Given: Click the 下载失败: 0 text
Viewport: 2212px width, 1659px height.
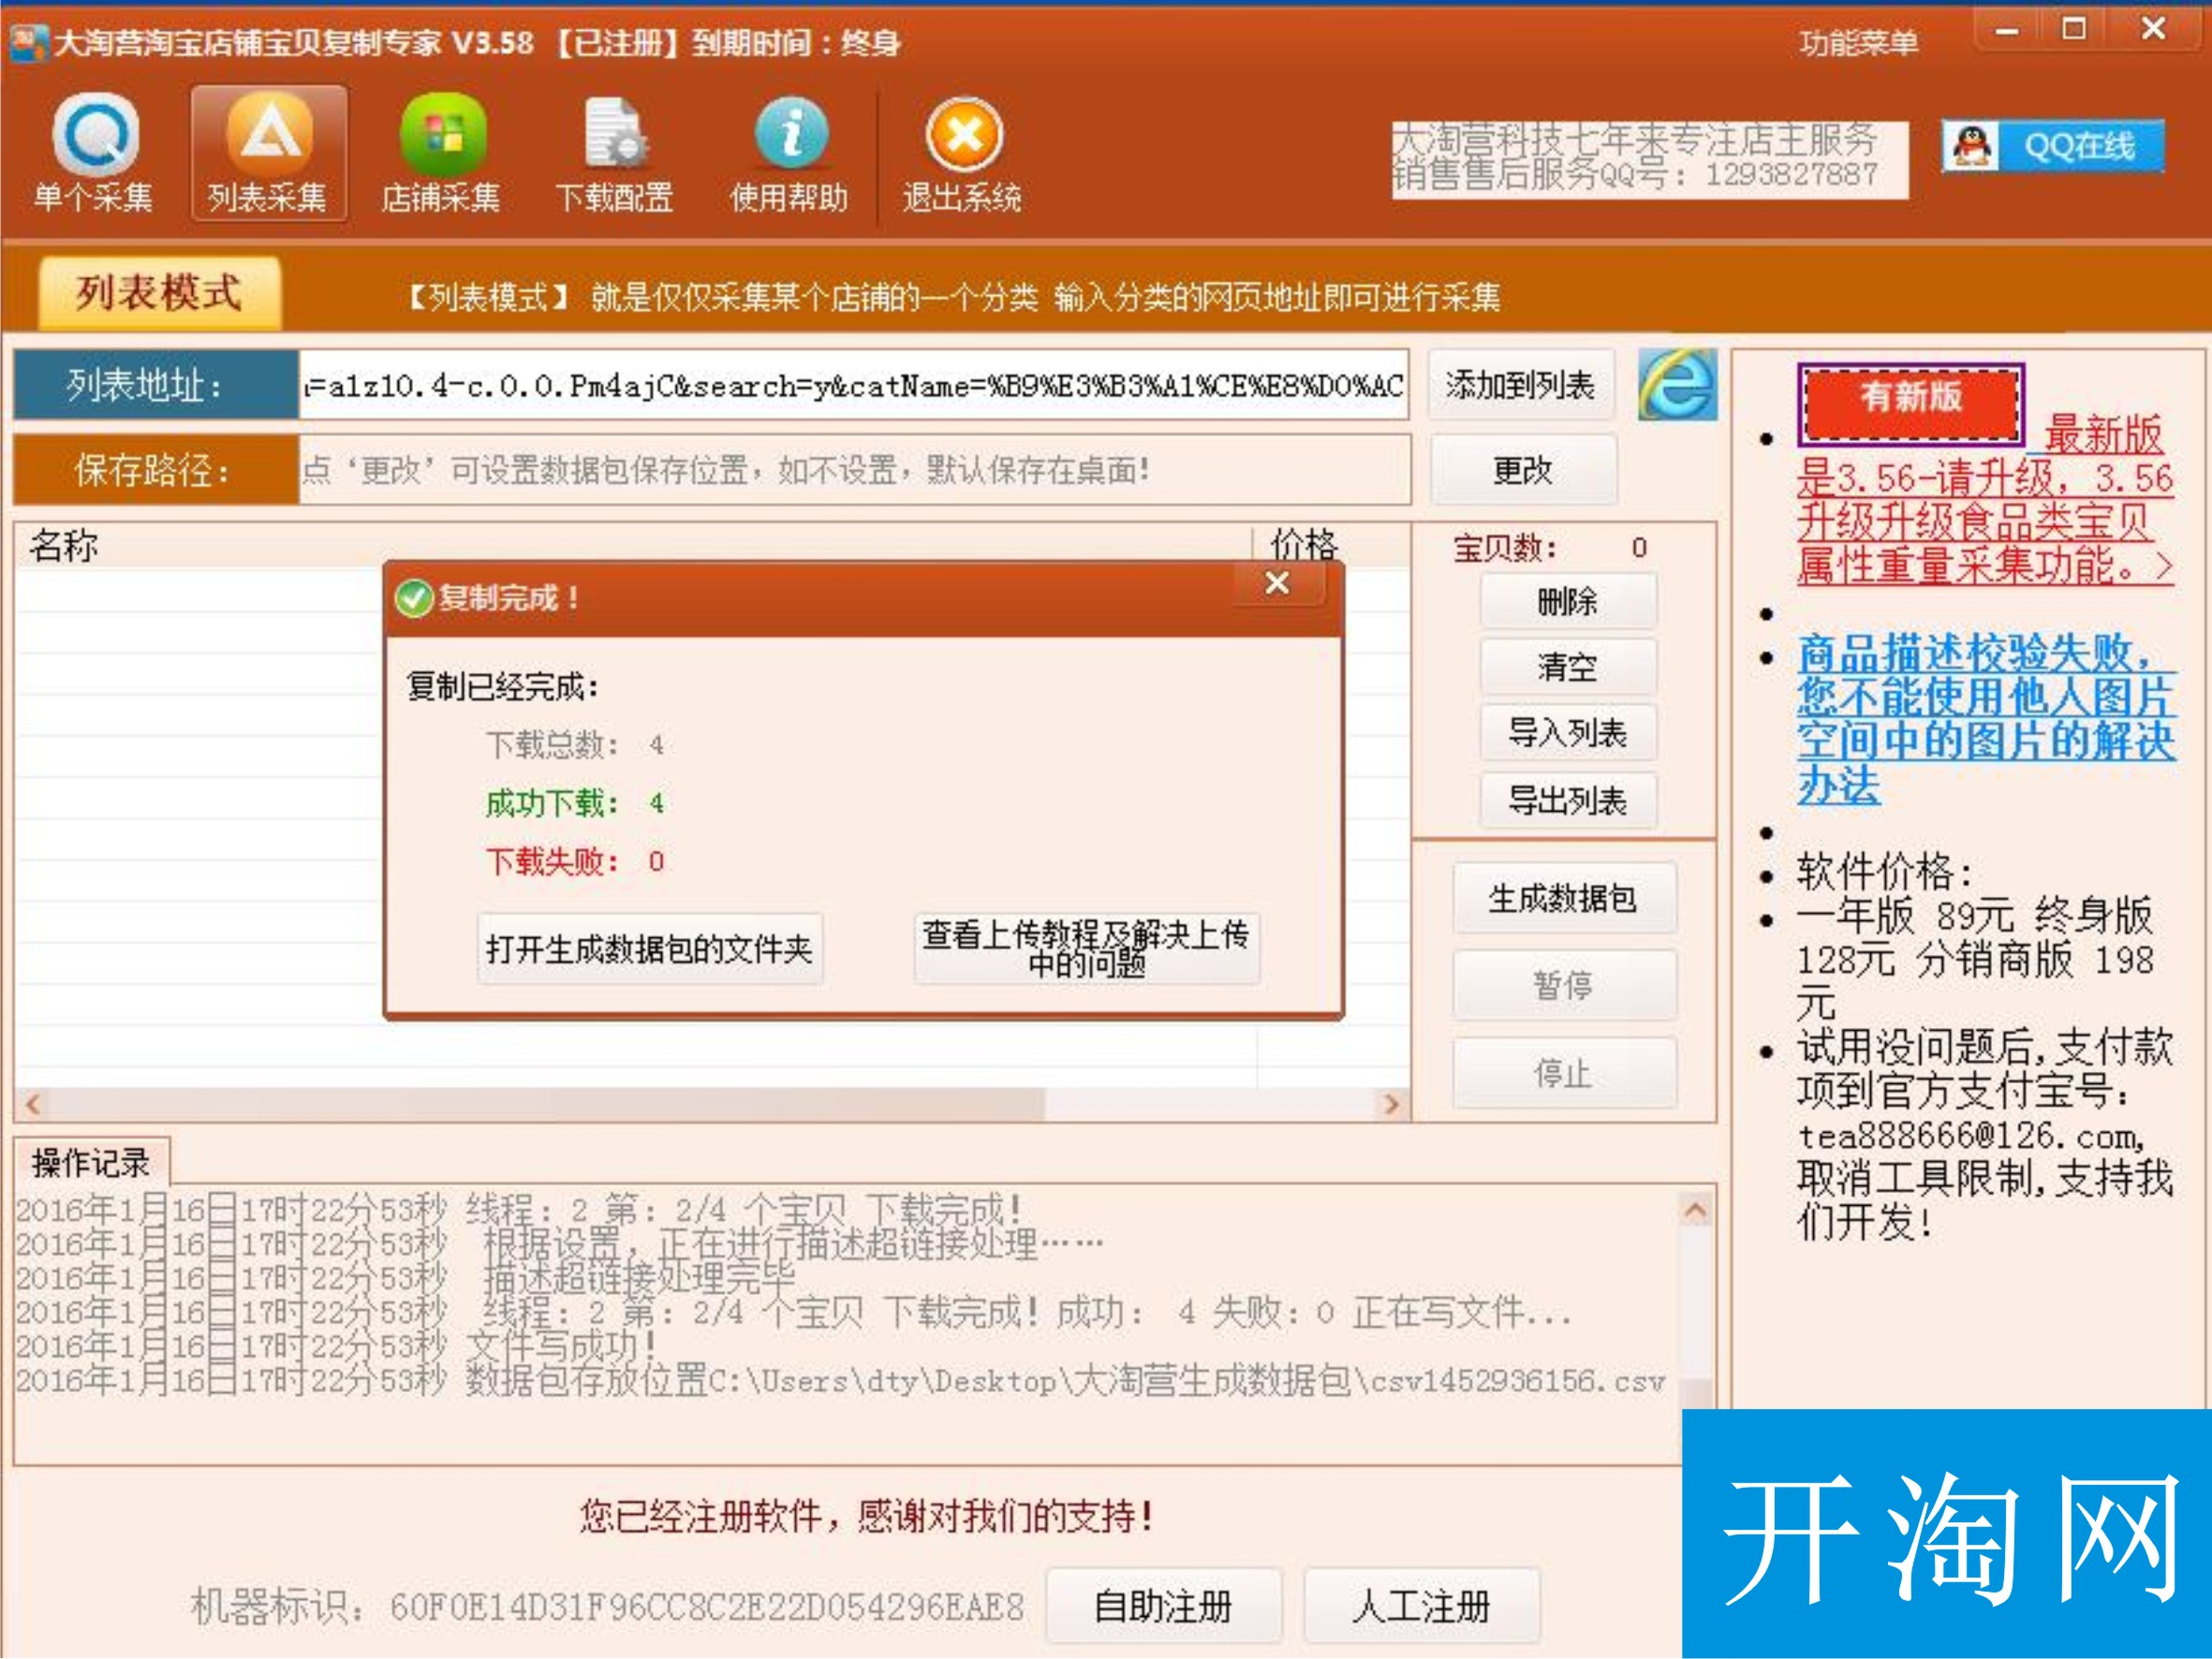Looking at the screenshot, I should click(575, 861).
